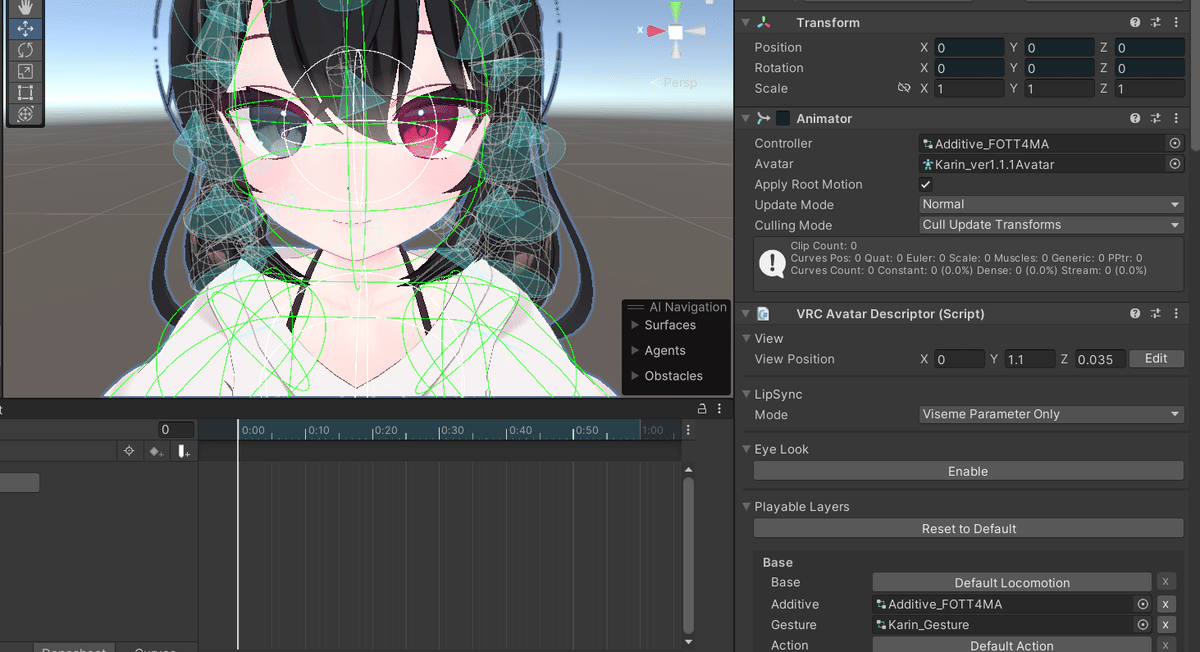The height and width of the screenshot is (652, 1200).
Task: Click Reset to Default under Playable Layers
Action: pos(967,528)
